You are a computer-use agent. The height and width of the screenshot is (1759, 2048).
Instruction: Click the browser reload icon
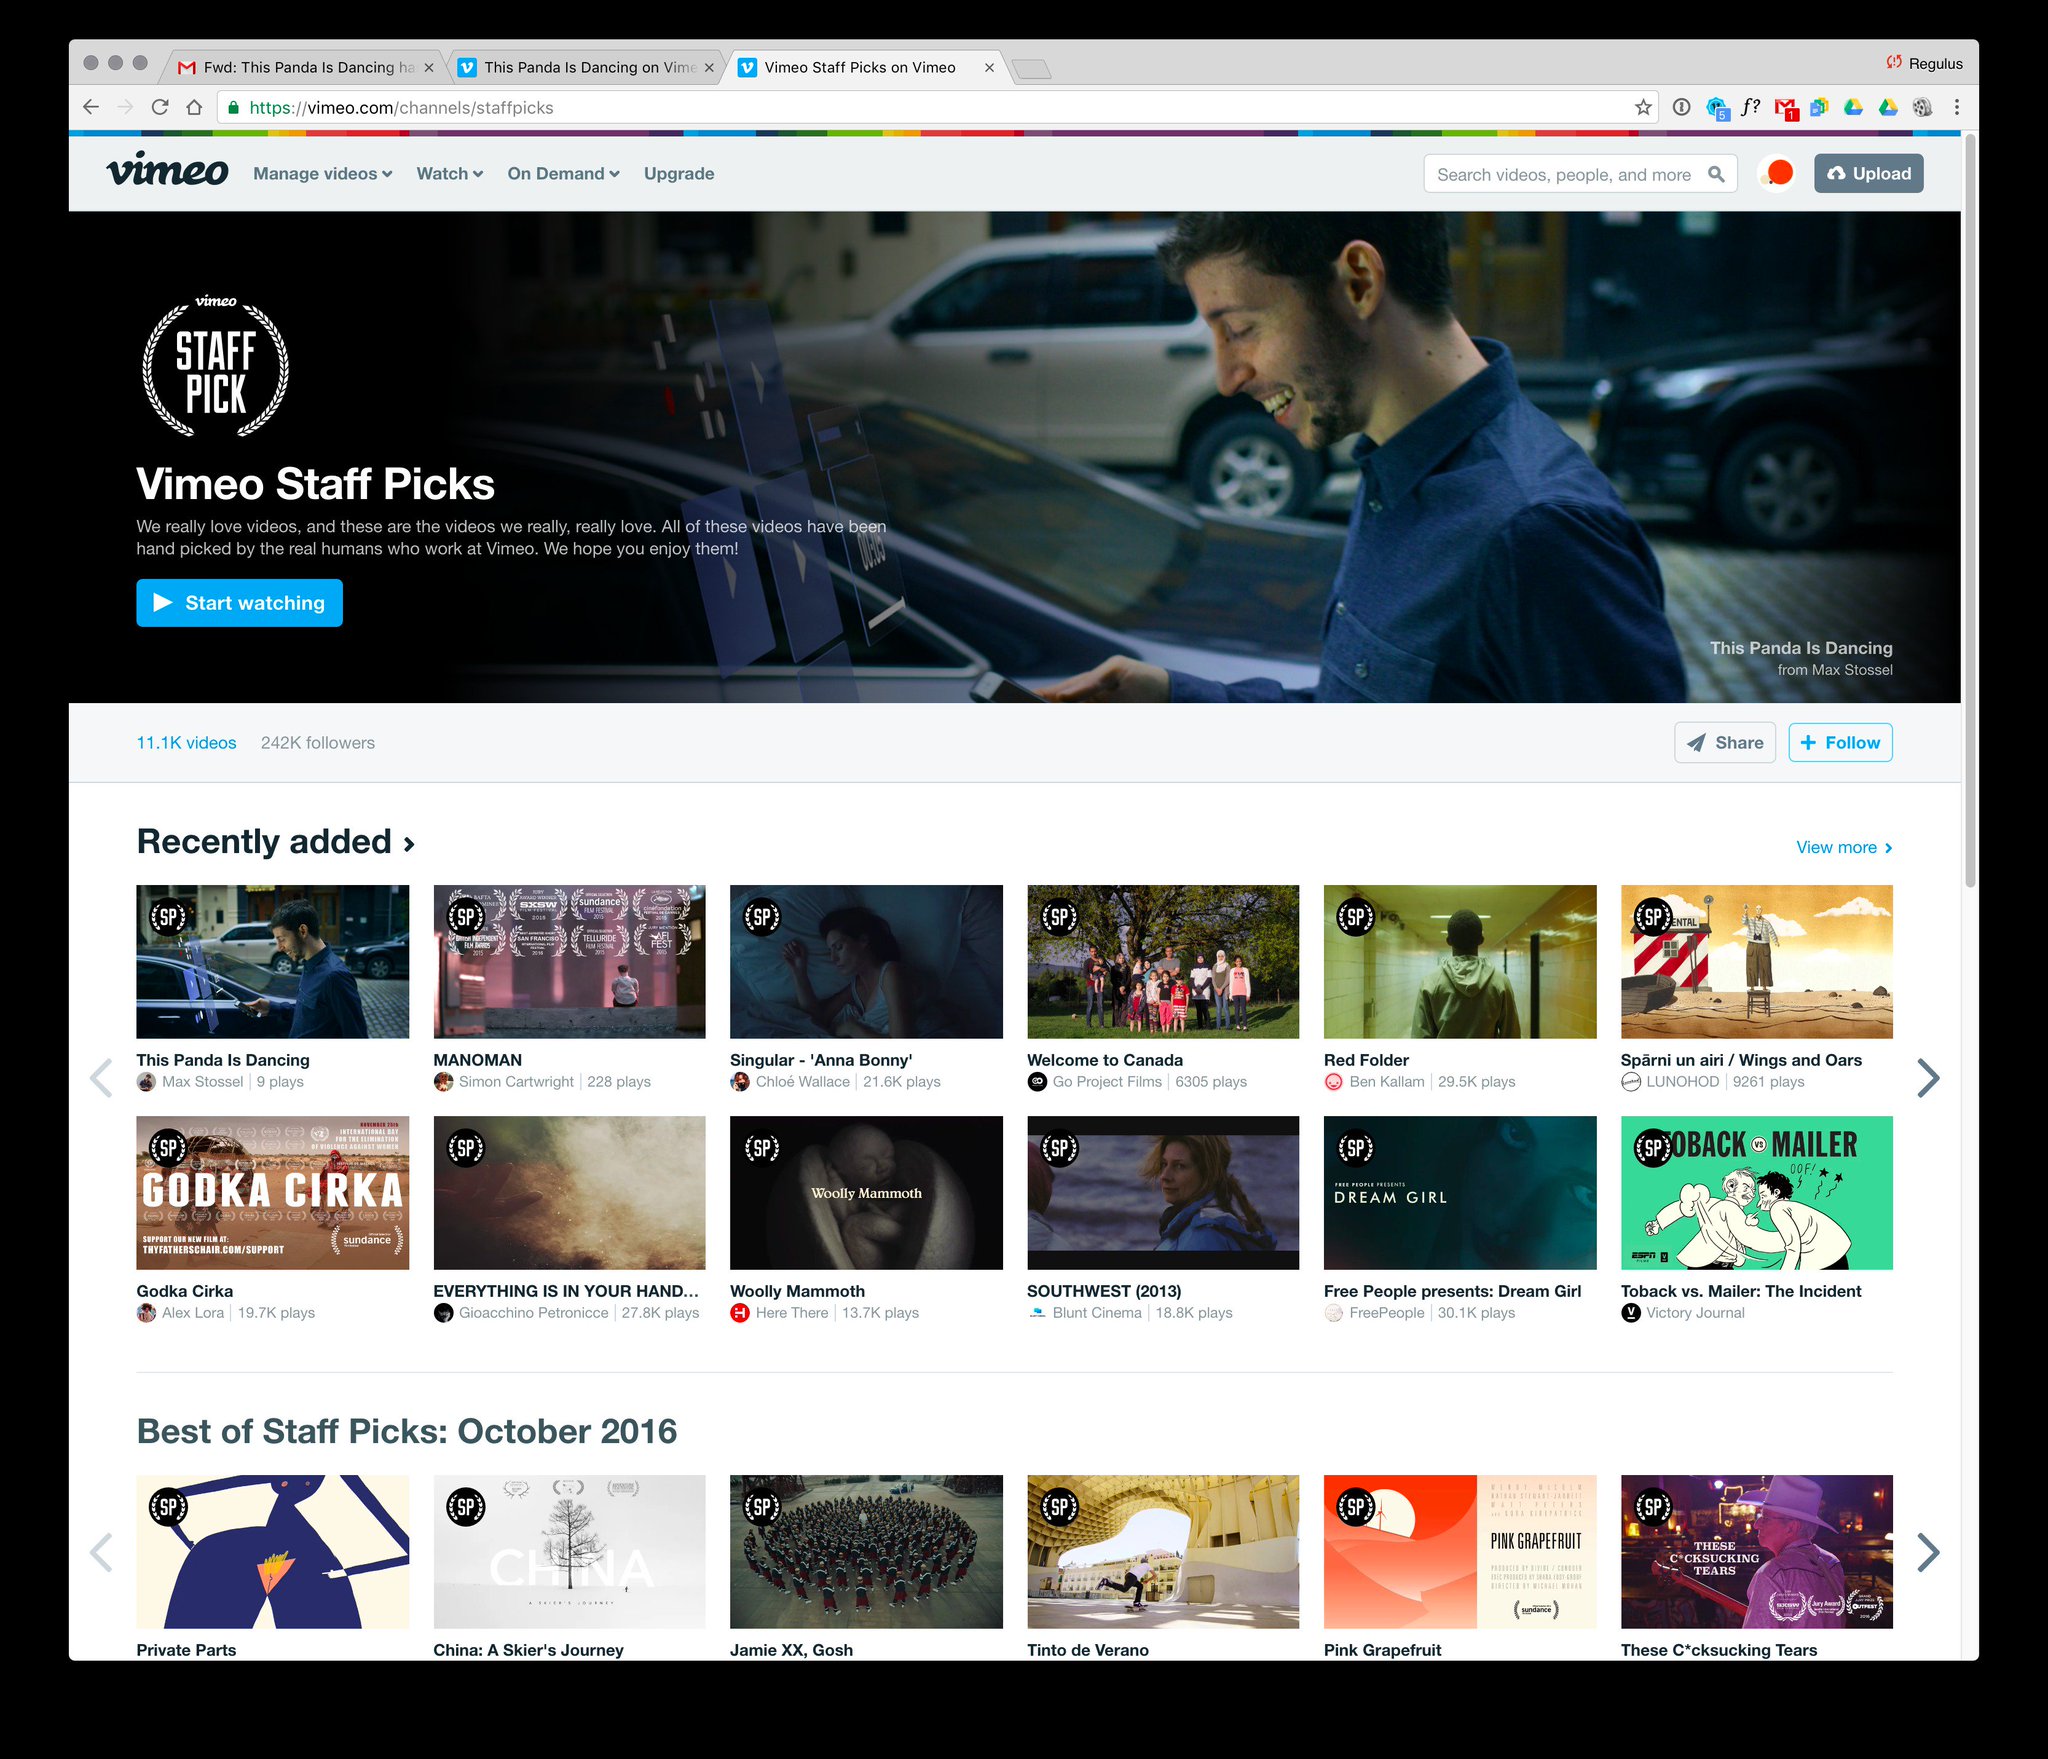click(x=160, y=107)
